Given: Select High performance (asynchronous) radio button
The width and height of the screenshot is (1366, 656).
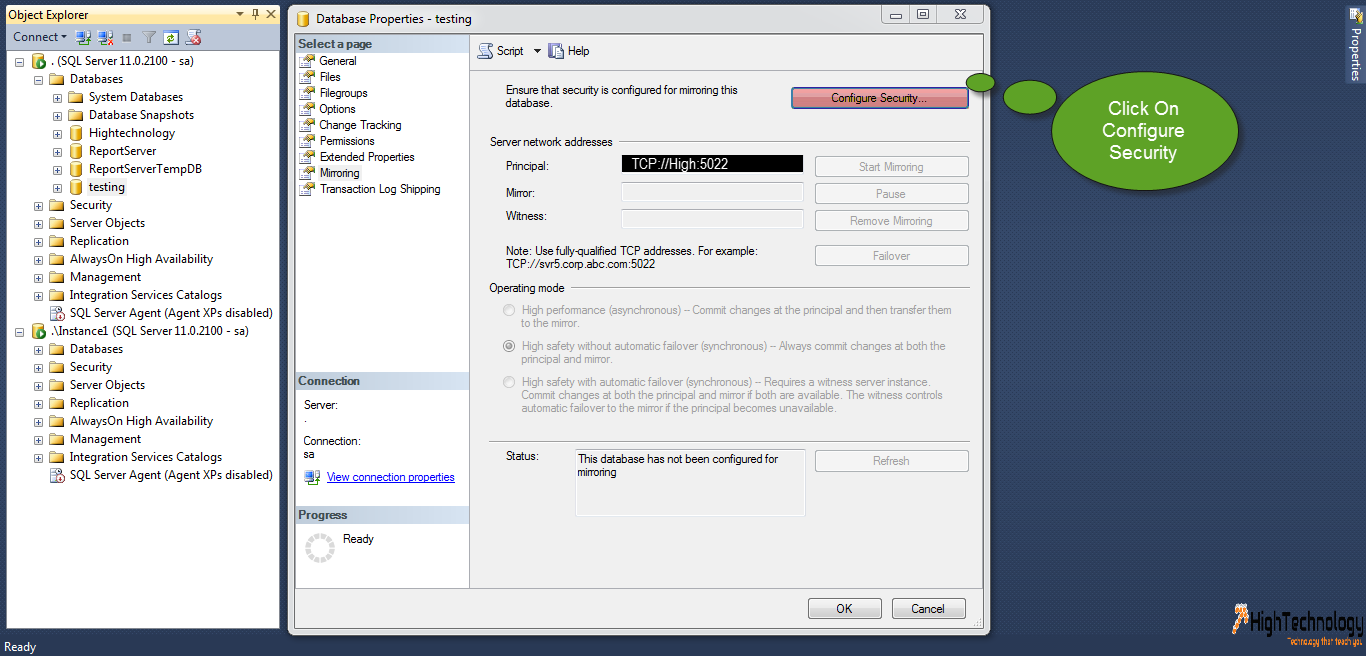Looking at the screenshot, I should pos(510,311).
